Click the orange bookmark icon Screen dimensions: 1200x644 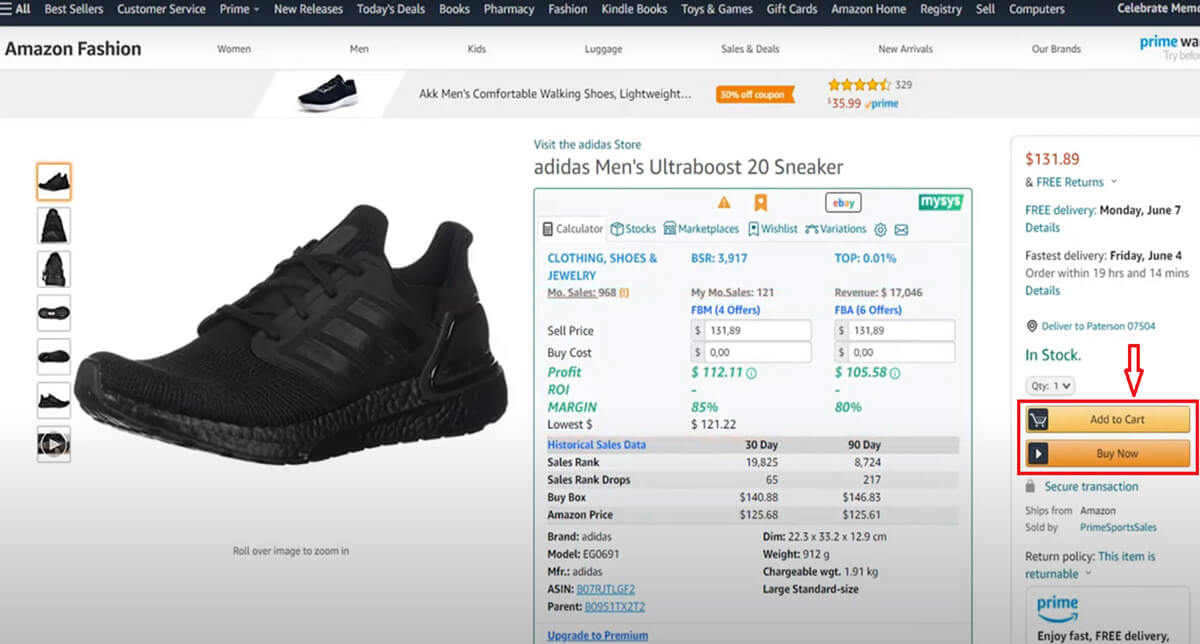point(760,202)
